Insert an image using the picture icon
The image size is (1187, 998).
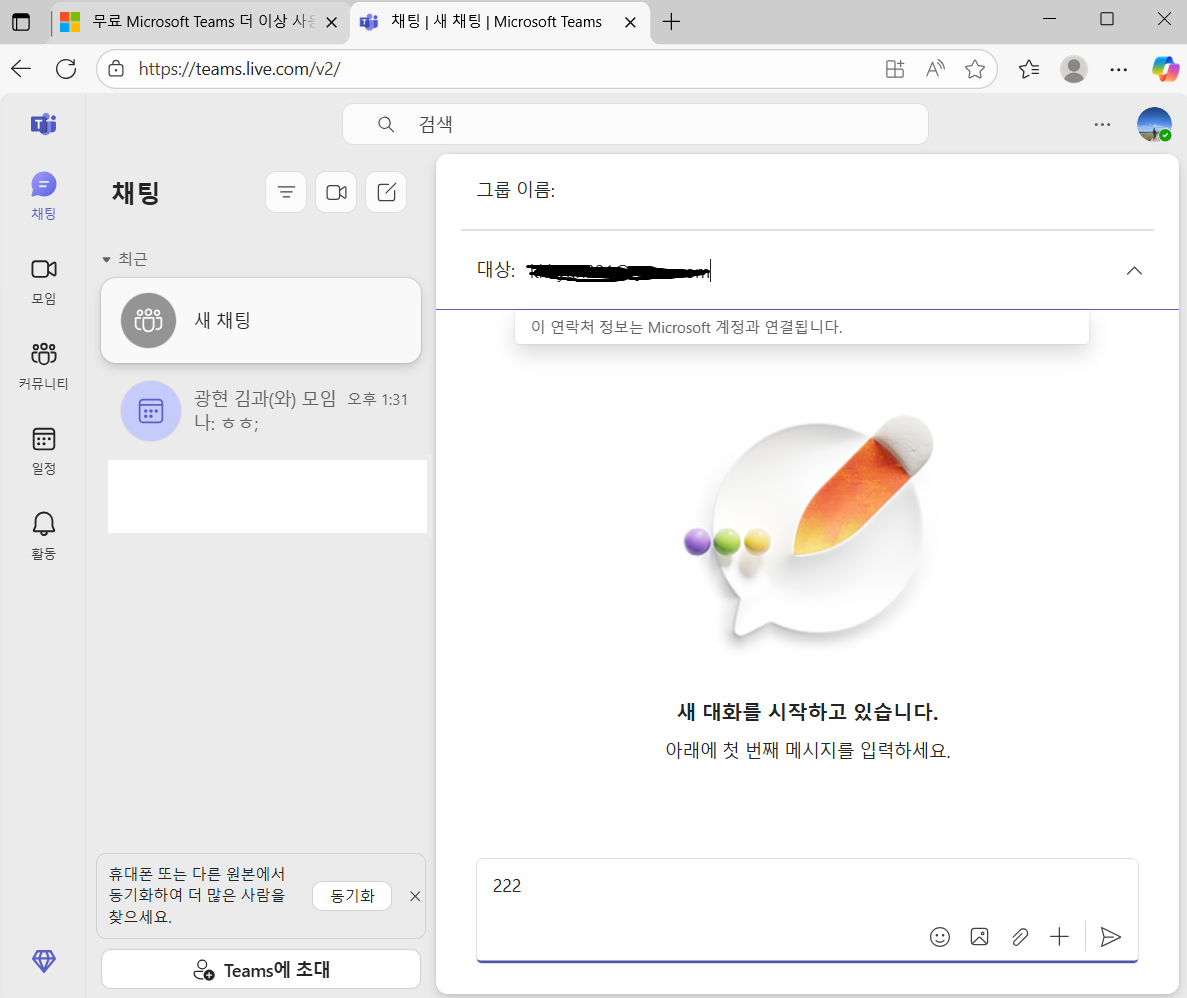click(x=979, y=937)
